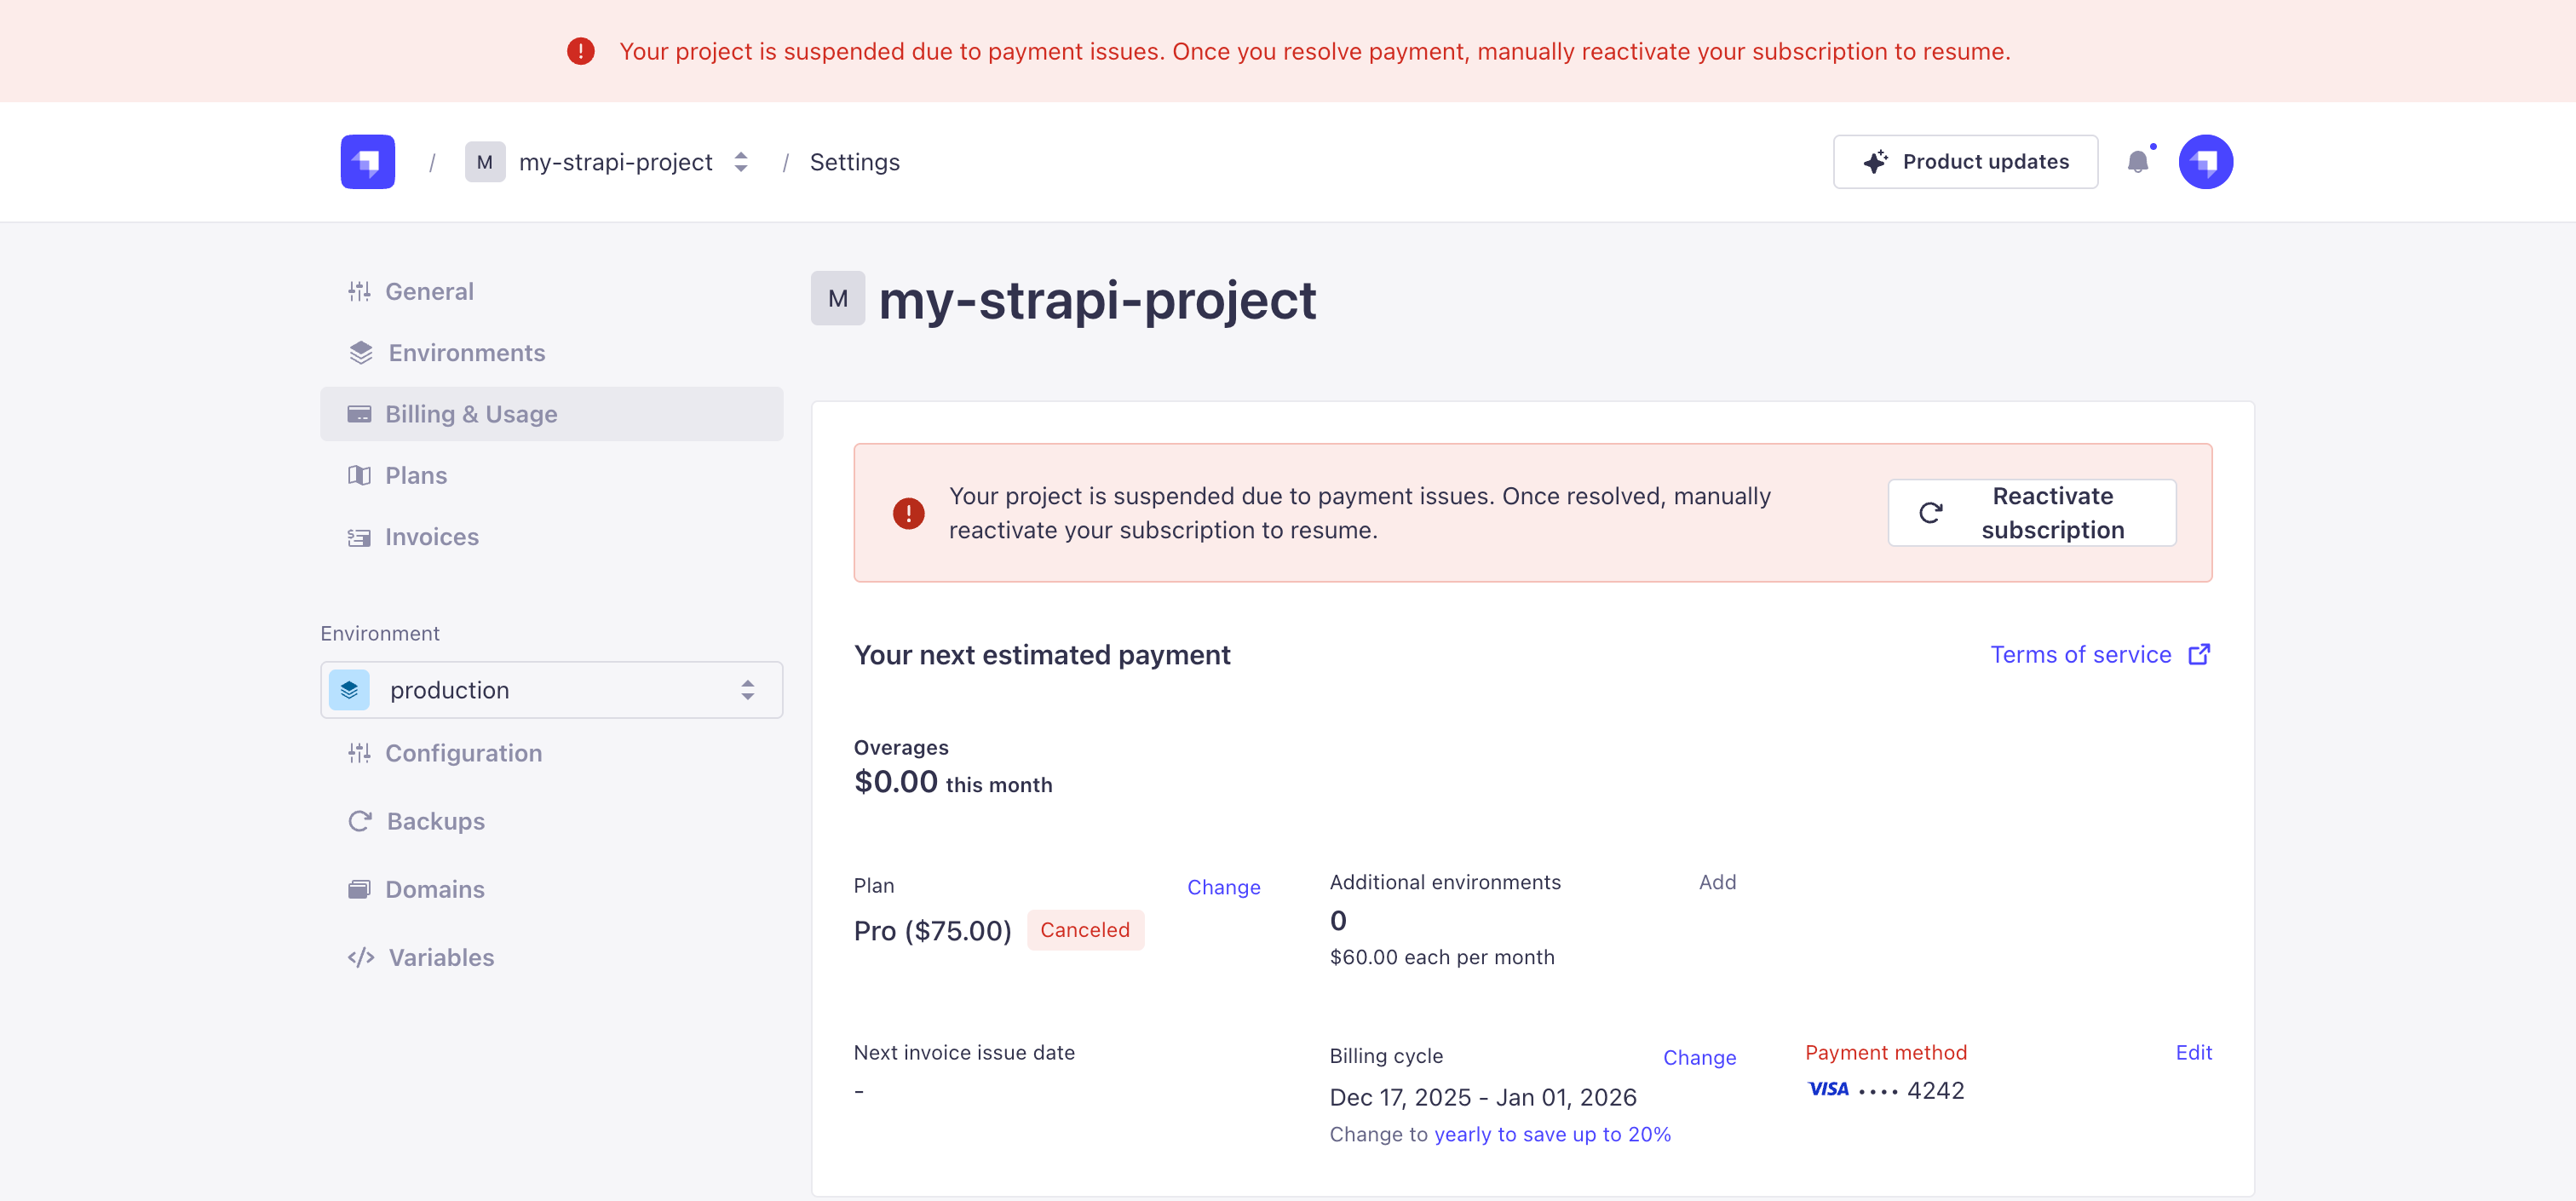Expand the my-strapi-project project switcher
2576x1201 pixels.
pos(740,162)
